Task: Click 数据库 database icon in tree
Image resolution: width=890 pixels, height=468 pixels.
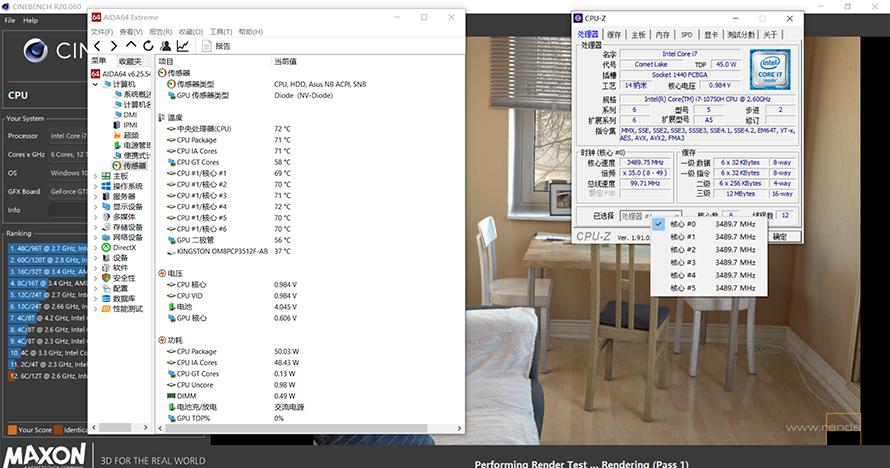Action: 106,298
